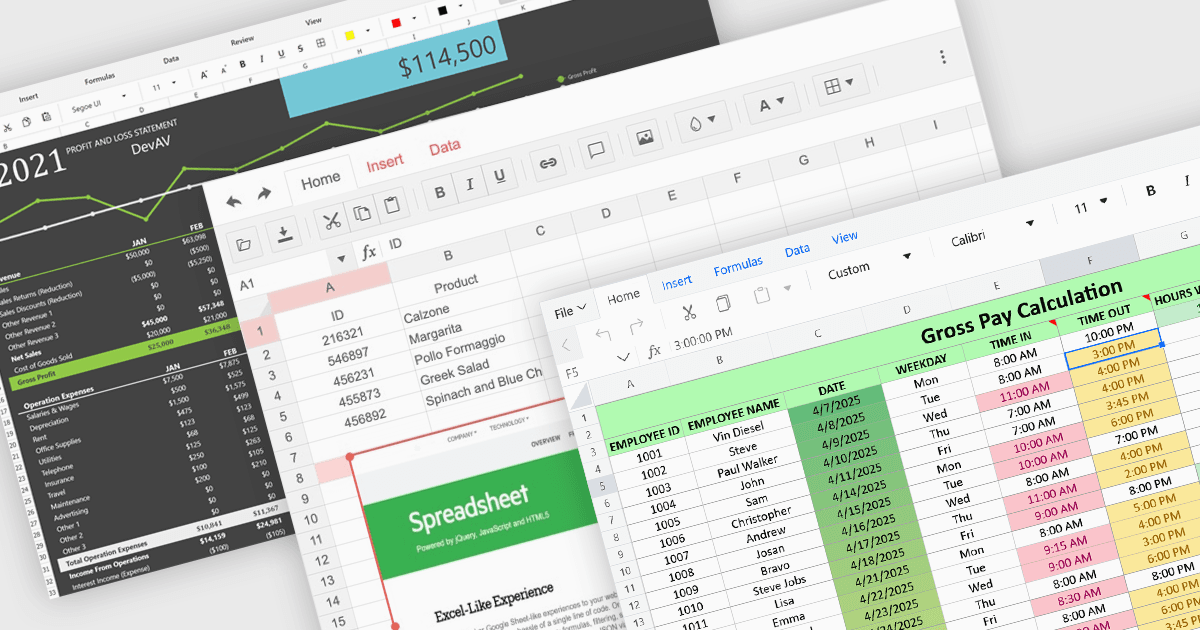This screenshot has width=1200, height=630.
Task: Click Export download icon in middle window
Action: click(x=284, y=235)
